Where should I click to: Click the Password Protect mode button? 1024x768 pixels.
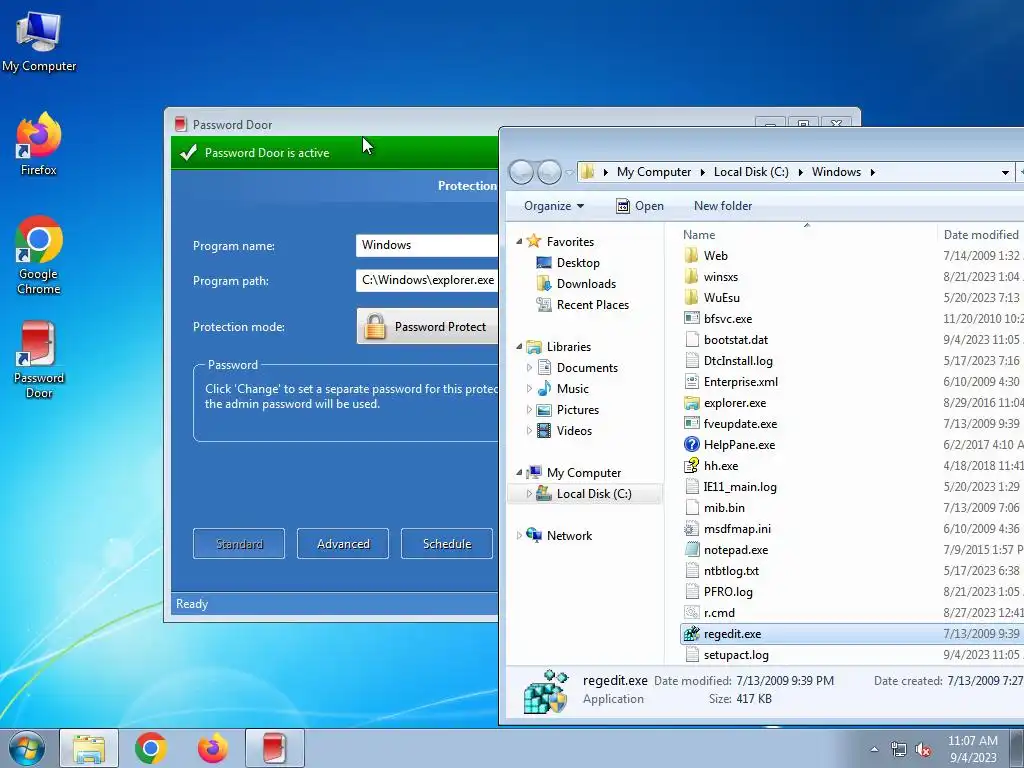coord(427,327)
